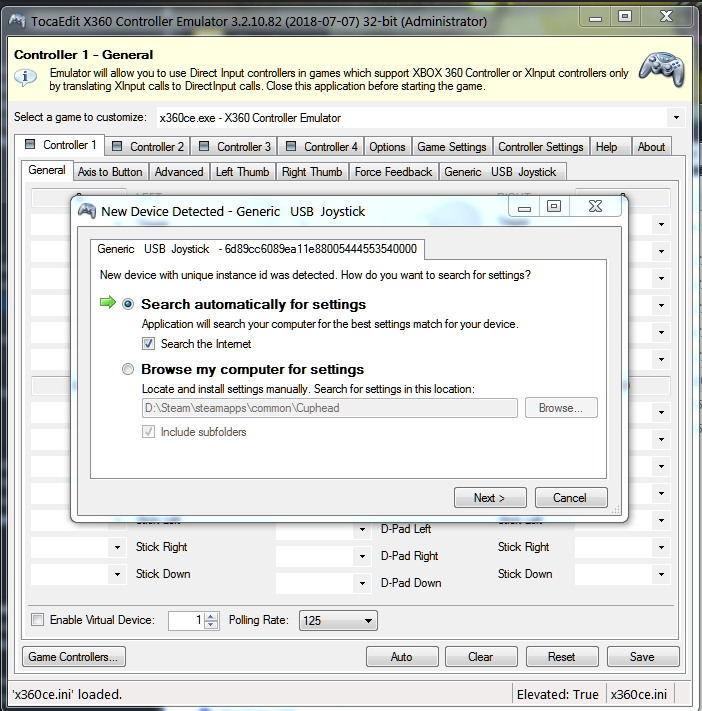Click the Controller 4 tab status square icon
This screenshot has height=711, width=702.
[x=291, y=146]
